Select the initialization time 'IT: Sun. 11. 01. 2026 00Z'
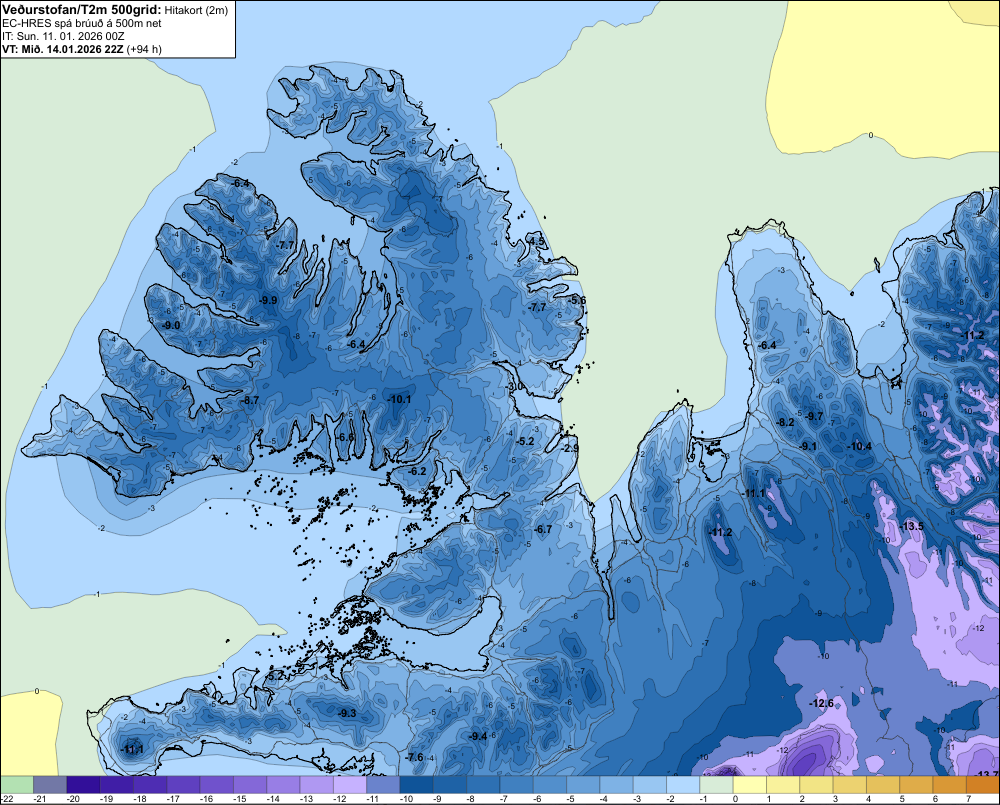The image size is (1000, 805). [x=63, y=36]
